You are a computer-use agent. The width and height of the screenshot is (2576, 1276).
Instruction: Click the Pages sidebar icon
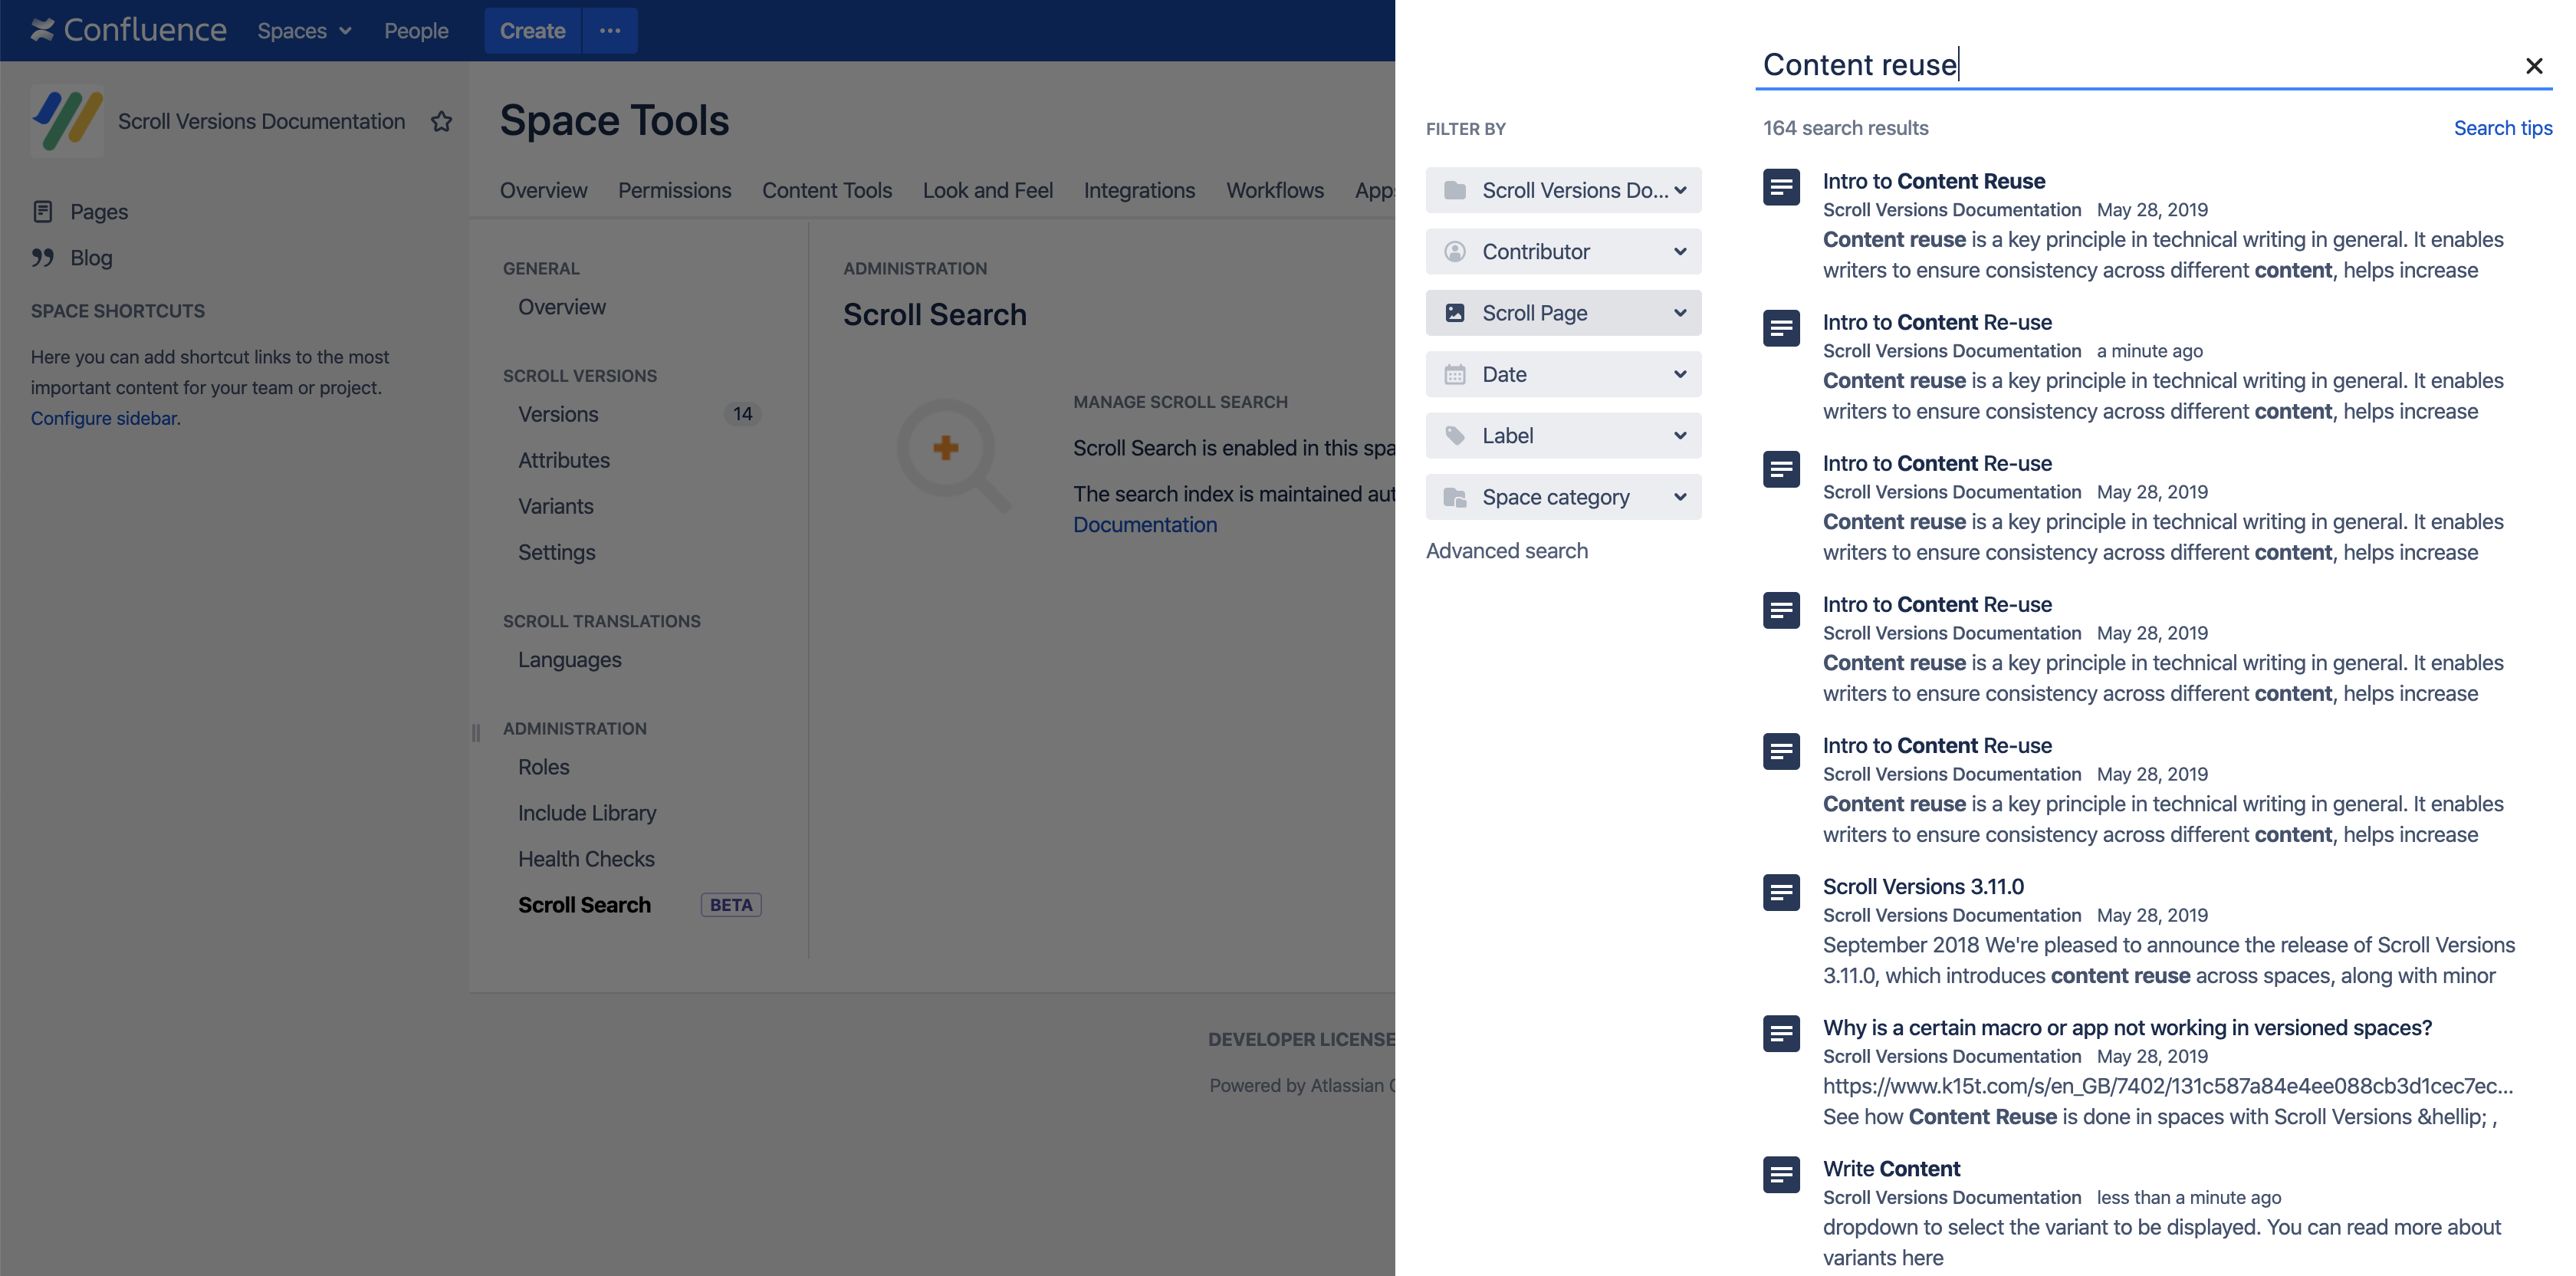click(43, 211)
